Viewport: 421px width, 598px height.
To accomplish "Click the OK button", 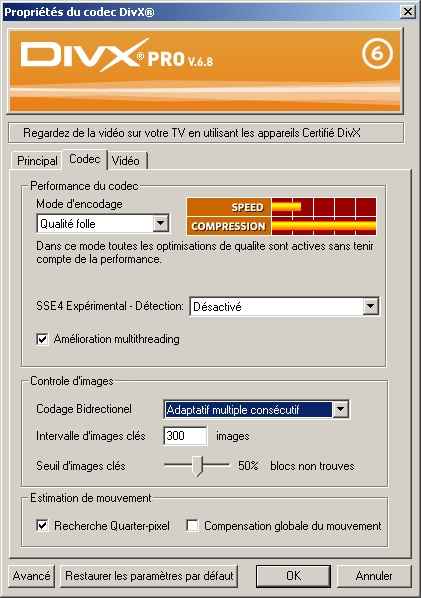I will 293,575.
